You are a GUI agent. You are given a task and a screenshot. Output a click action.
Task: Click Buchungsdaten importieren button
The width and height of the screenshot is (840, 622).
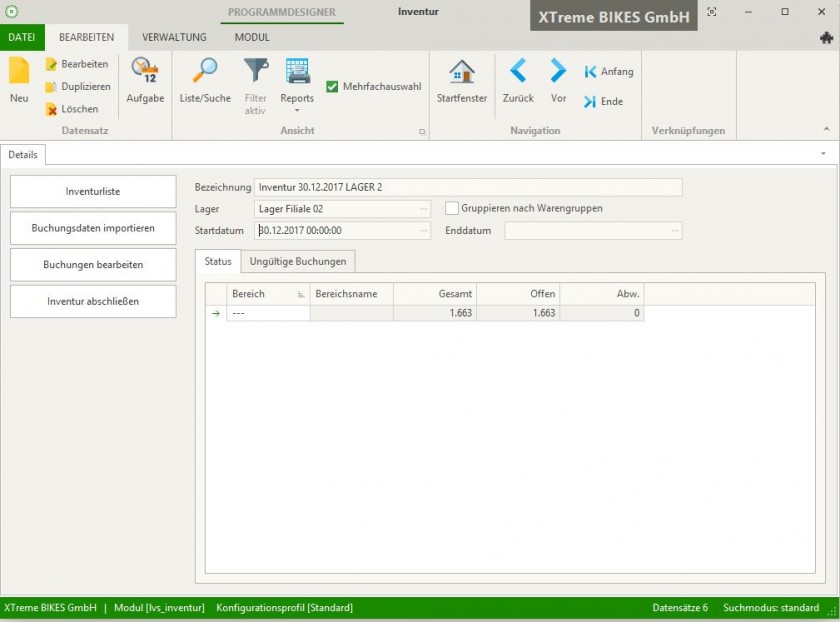[93, 228]
